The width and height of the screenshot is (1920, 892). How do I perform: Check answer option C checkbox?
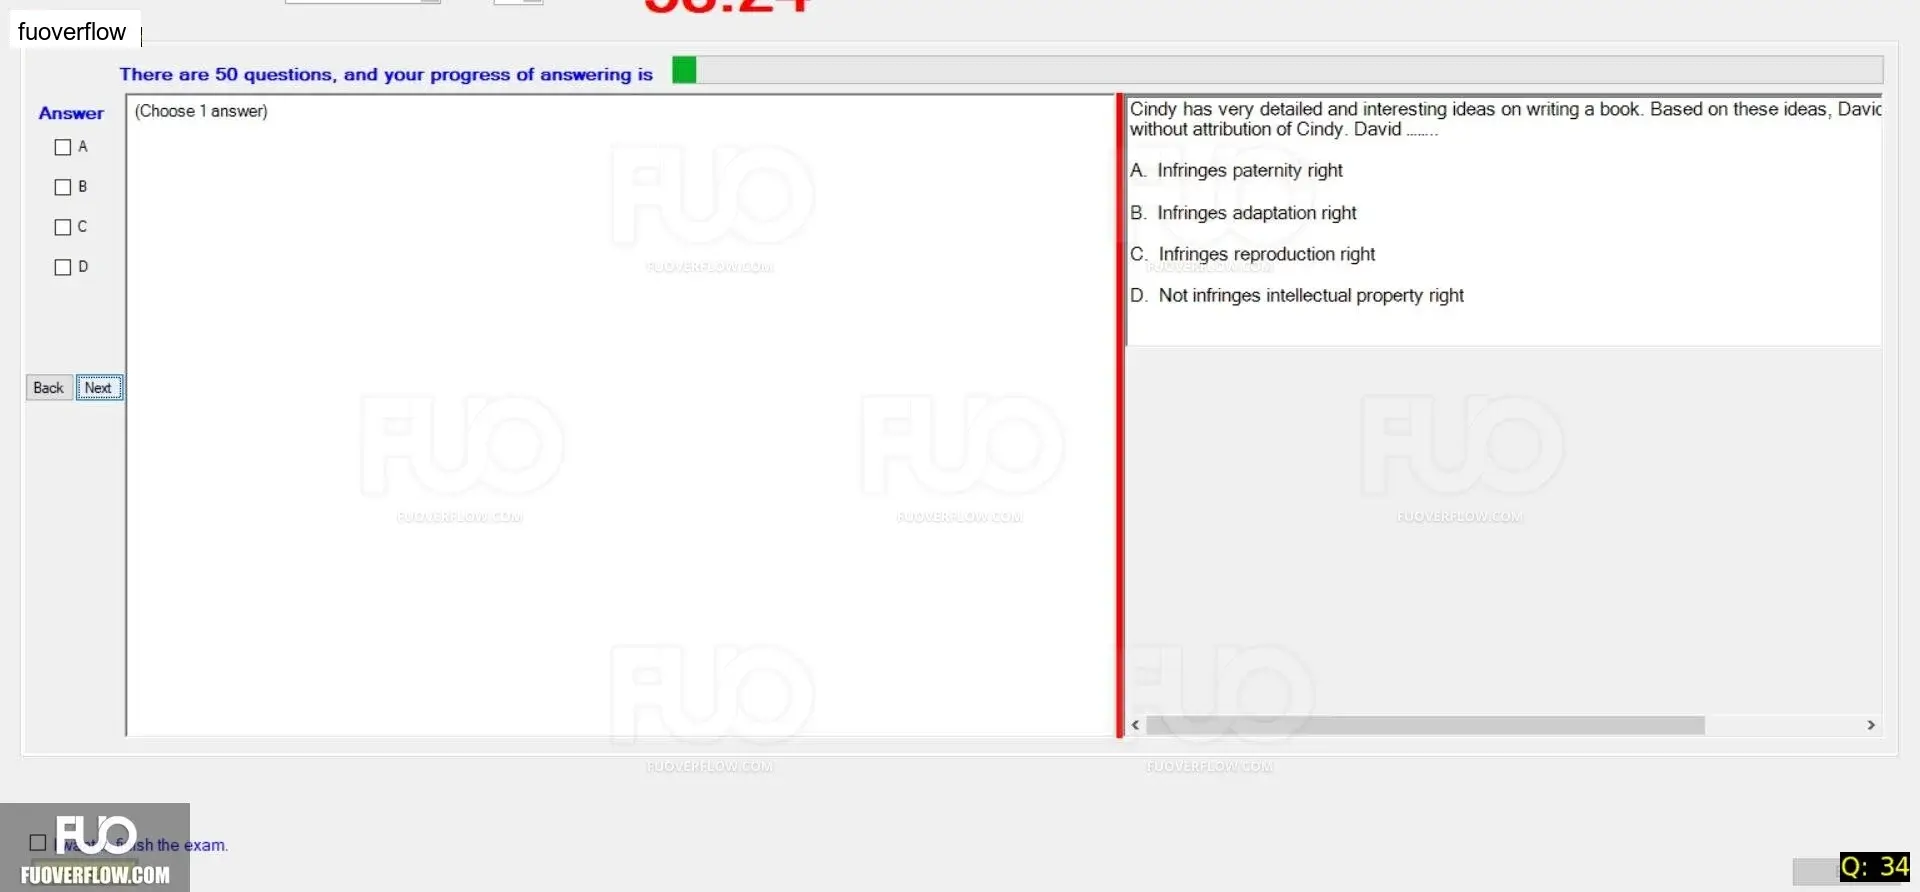[x=63, y=228]
